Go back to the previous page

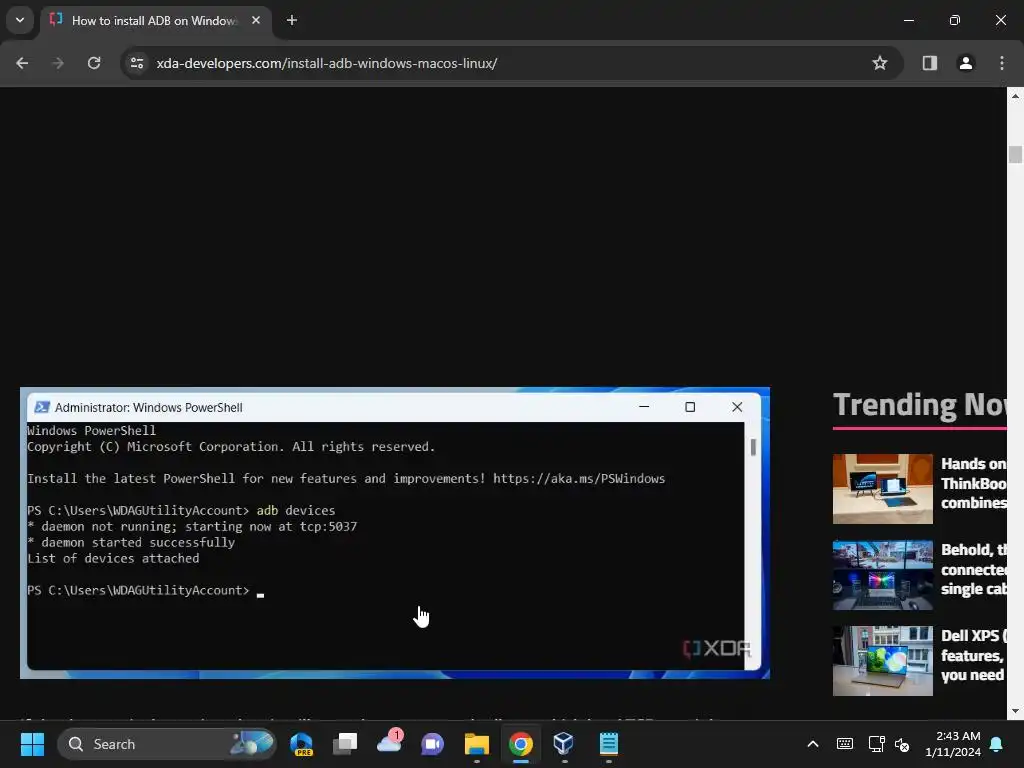(22, 63)
